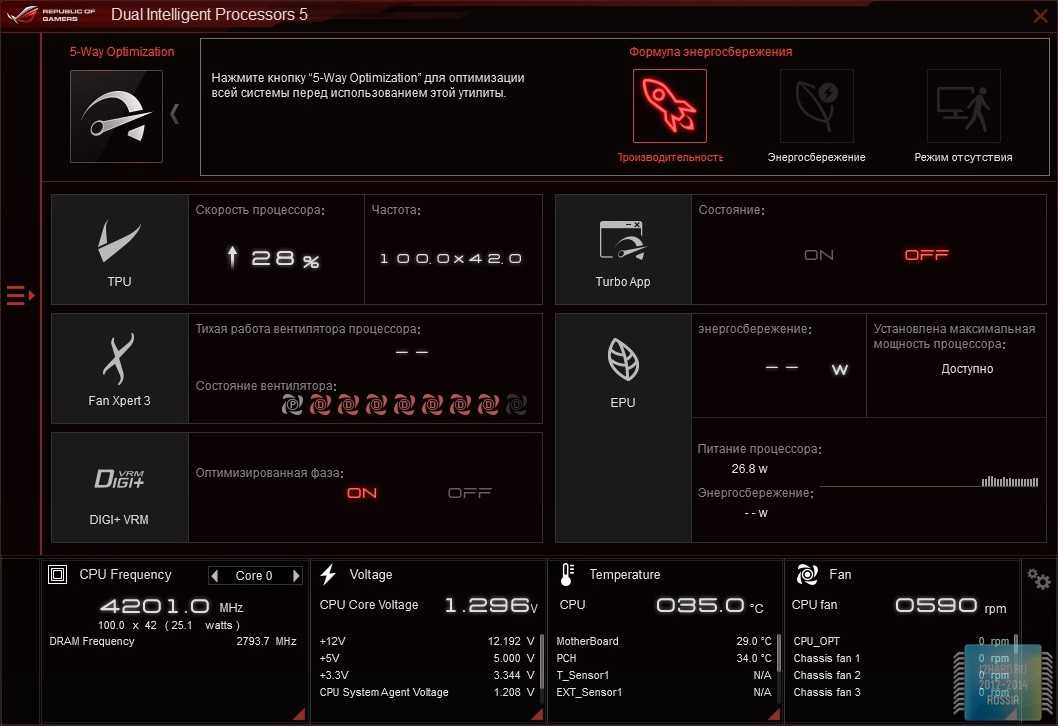
Task: Turn Turbo App state ON
Action: 819,255
